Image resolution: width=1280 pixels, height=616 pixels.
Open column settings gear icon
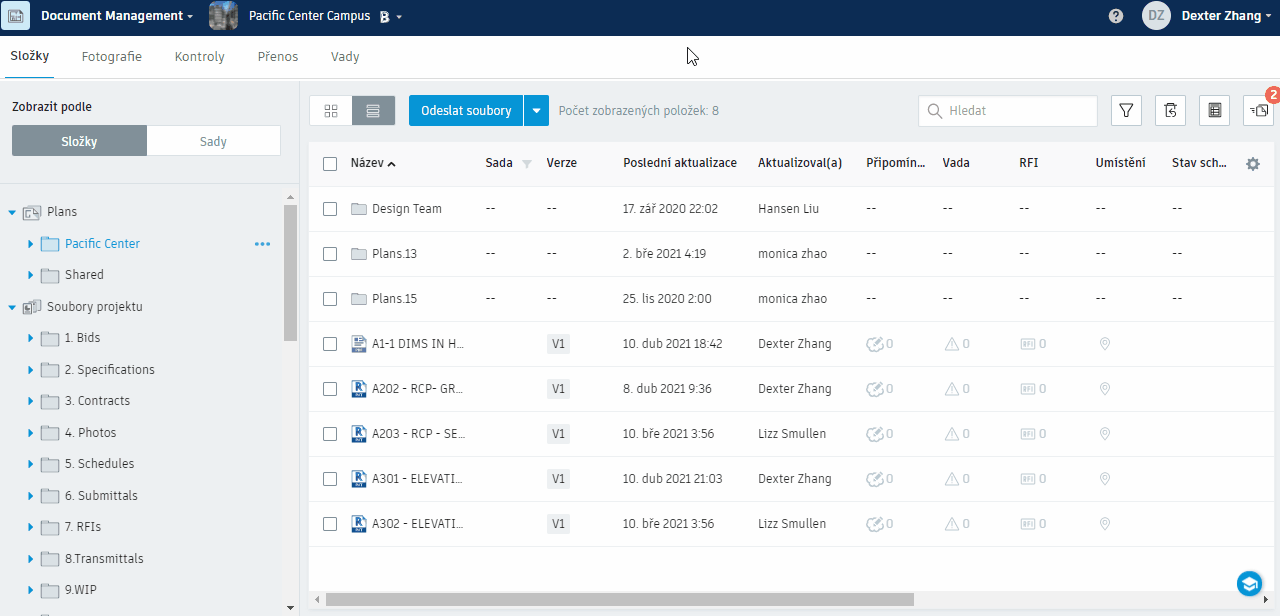click(1253, 164)
